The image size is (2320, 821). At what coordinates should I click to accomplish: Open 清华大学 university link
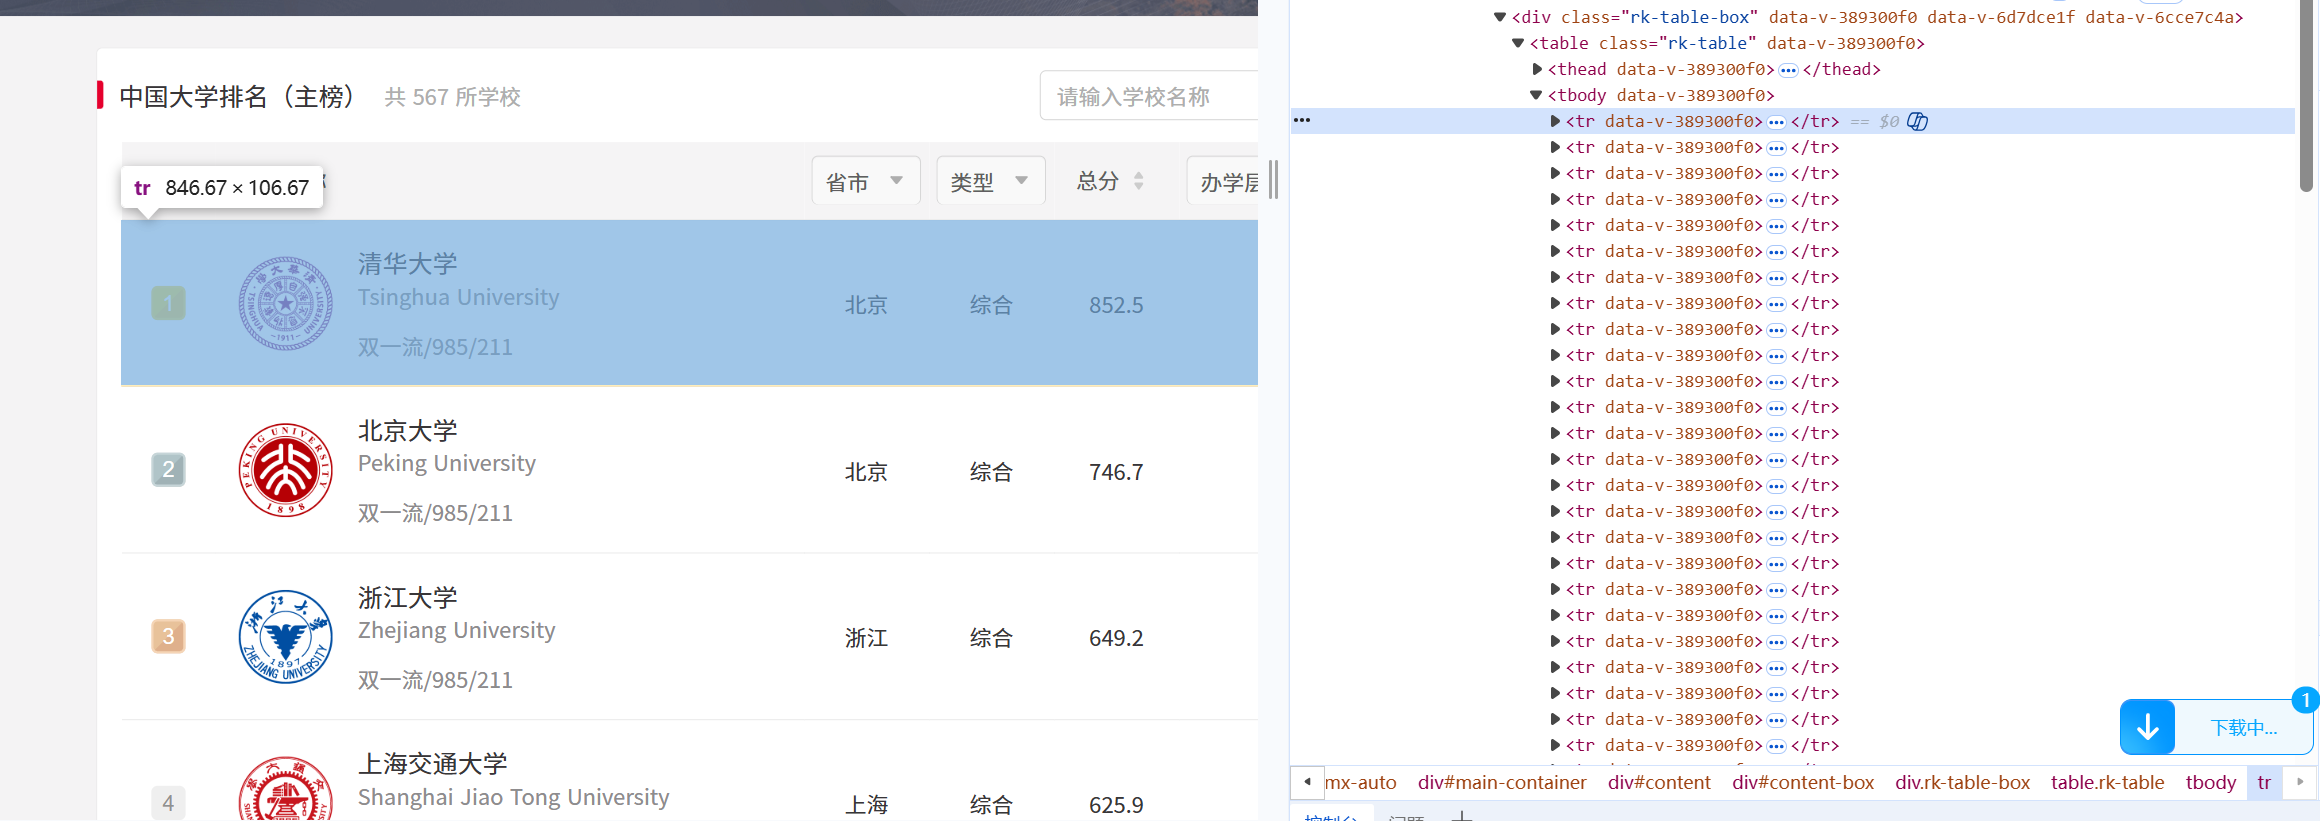tap(408, 264)
